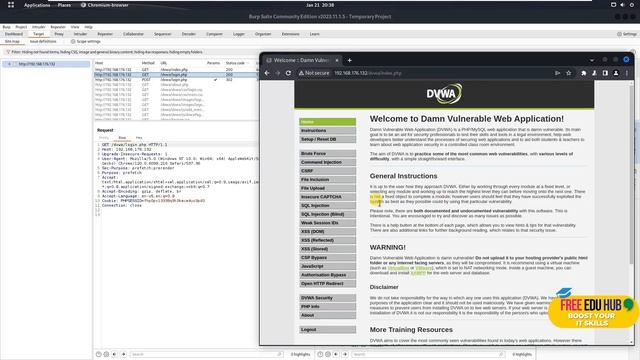Screen dimensions: 640x360
Task: Open Chromium tab search dropdown arrow
Action: 591,60
